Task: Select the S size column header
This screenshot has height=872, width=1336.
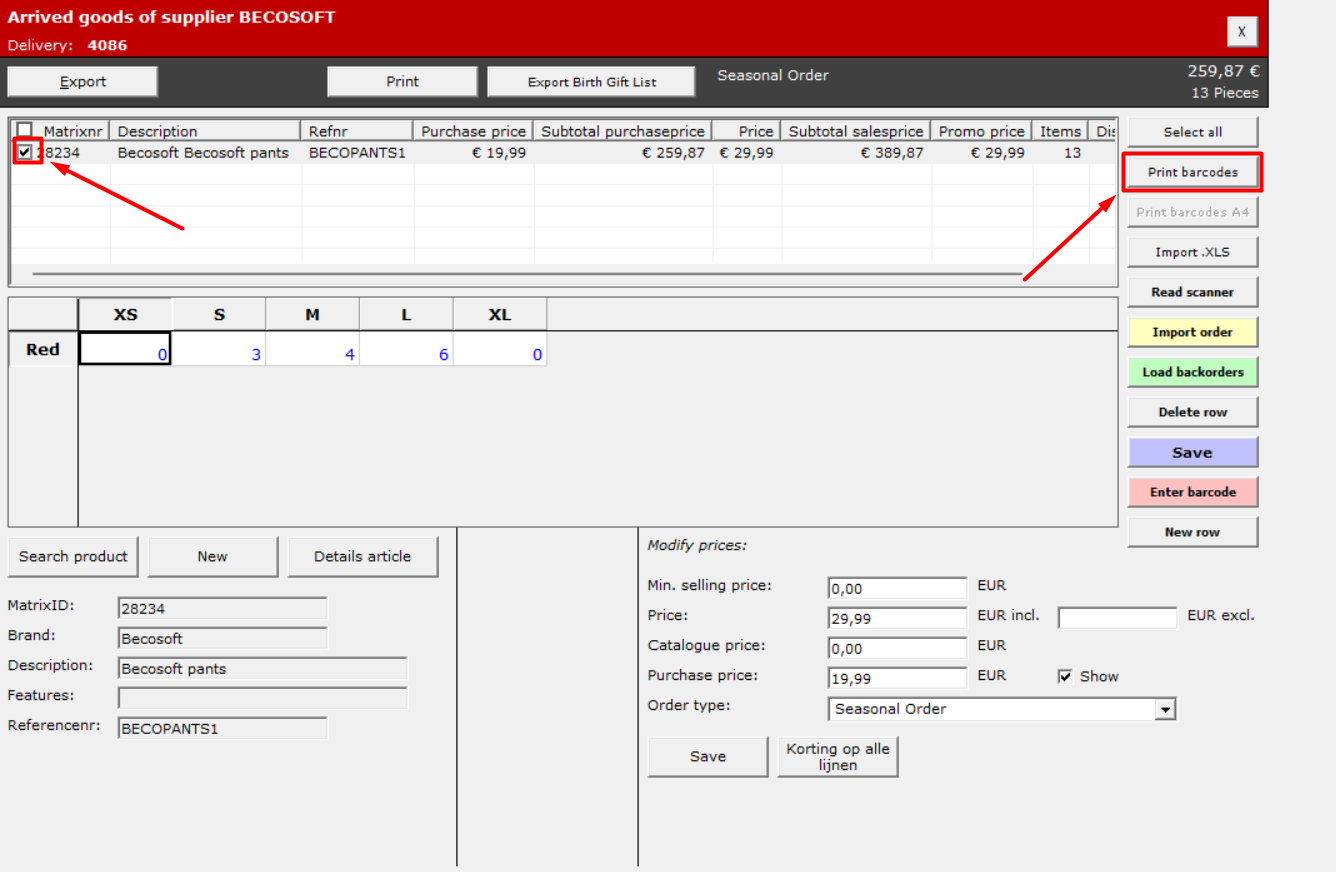Action: (219, 314)
